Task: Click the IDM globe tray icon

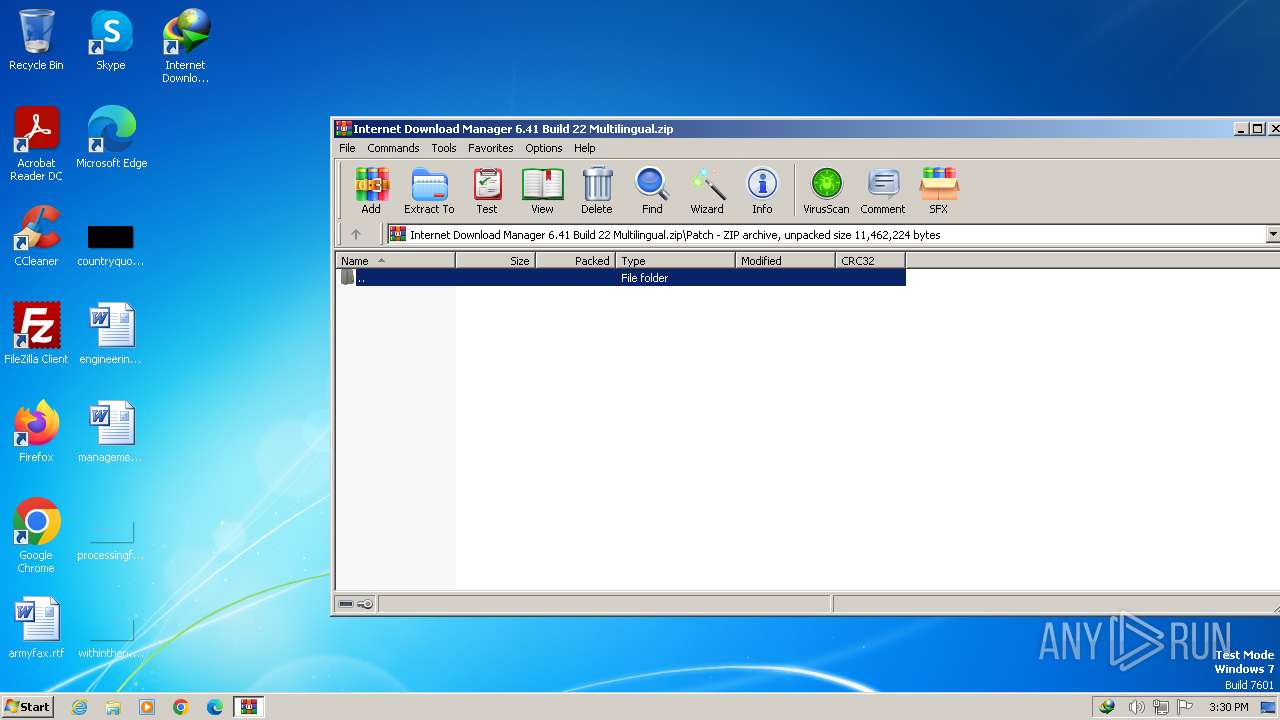Action: point(1107,707)
